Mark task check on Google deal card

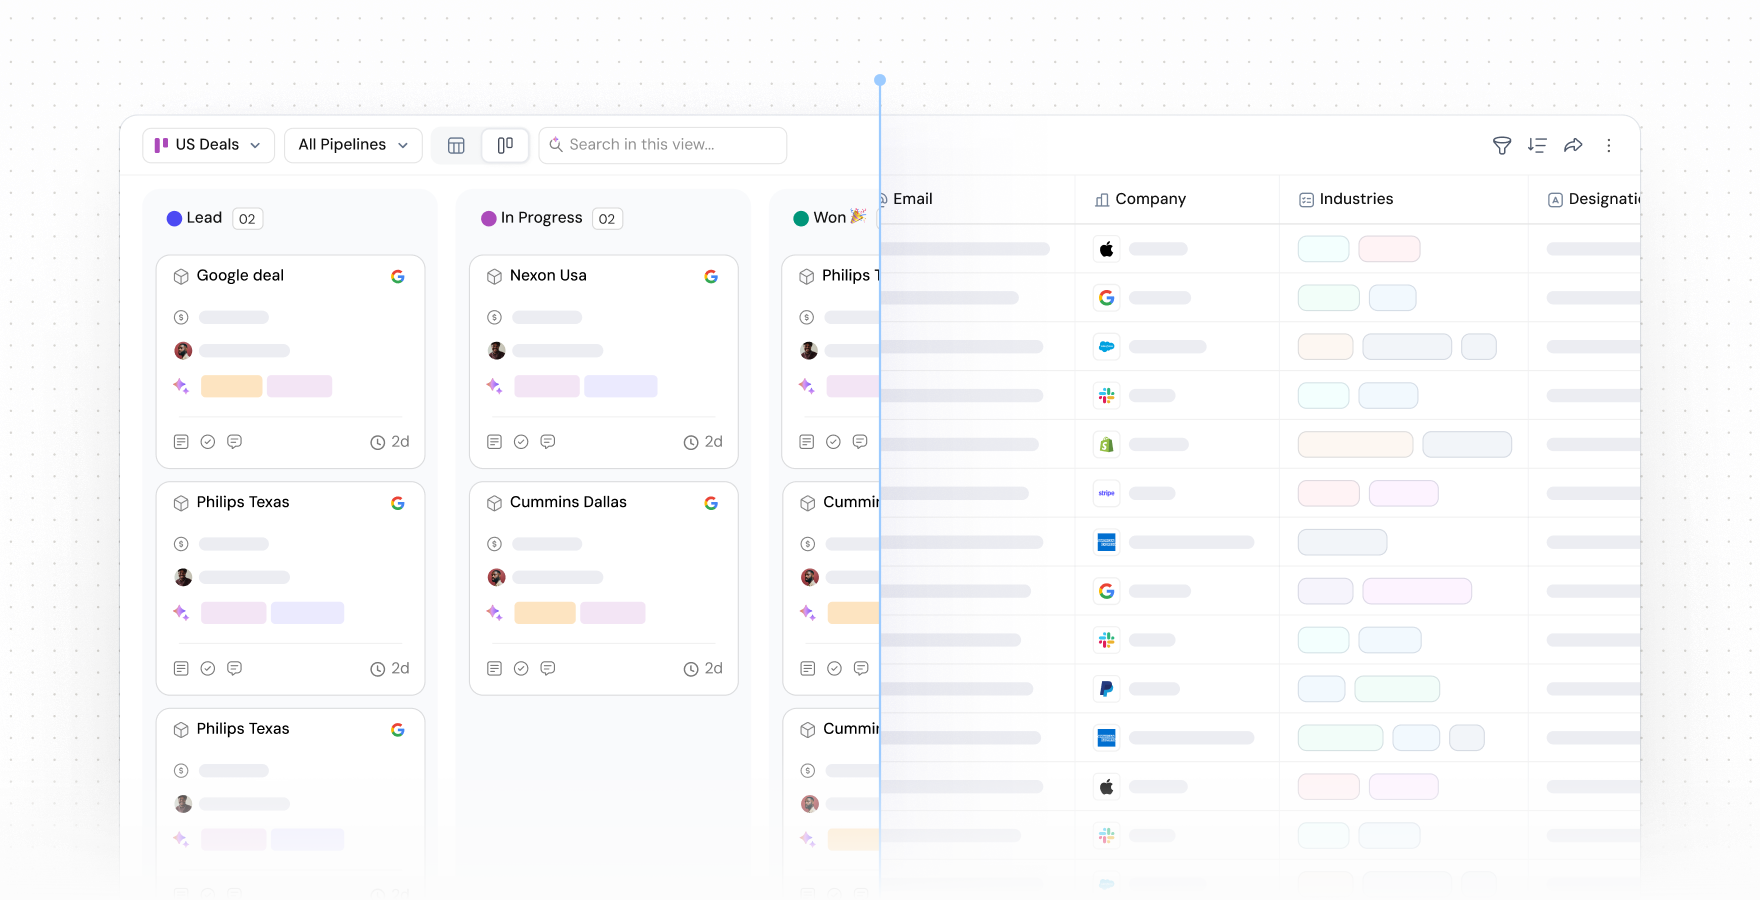(x=208, y=442)
